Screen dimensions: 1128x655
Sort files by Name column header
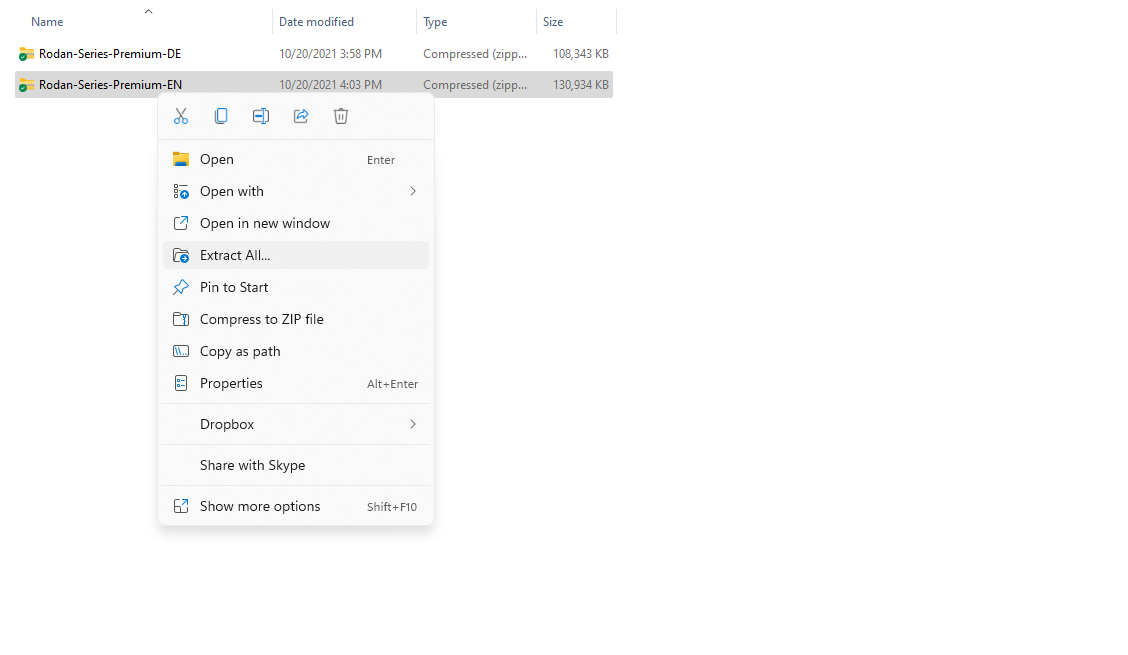click(47, 22)
